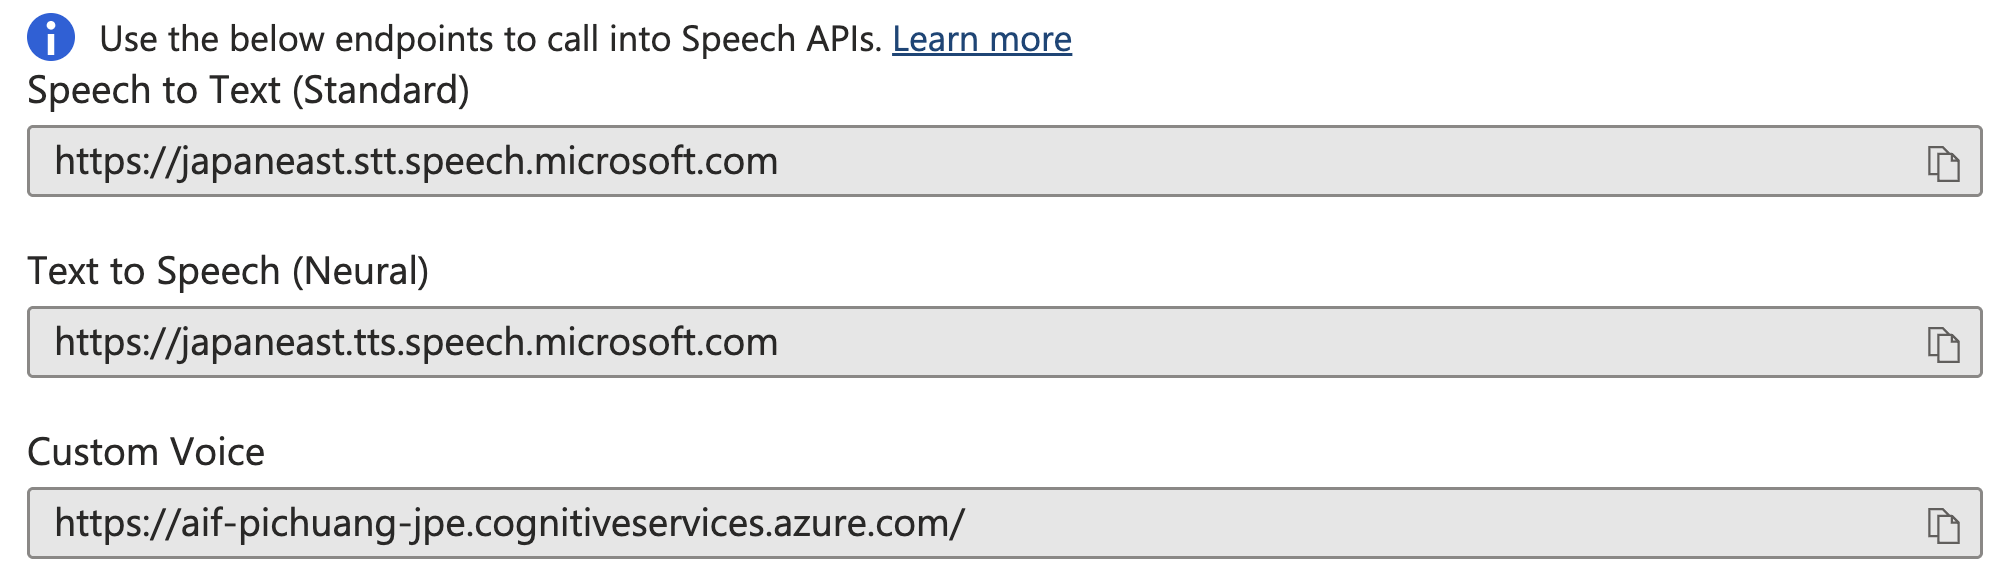
Task: Open the Learn more link
Action: tap(982, 39)
